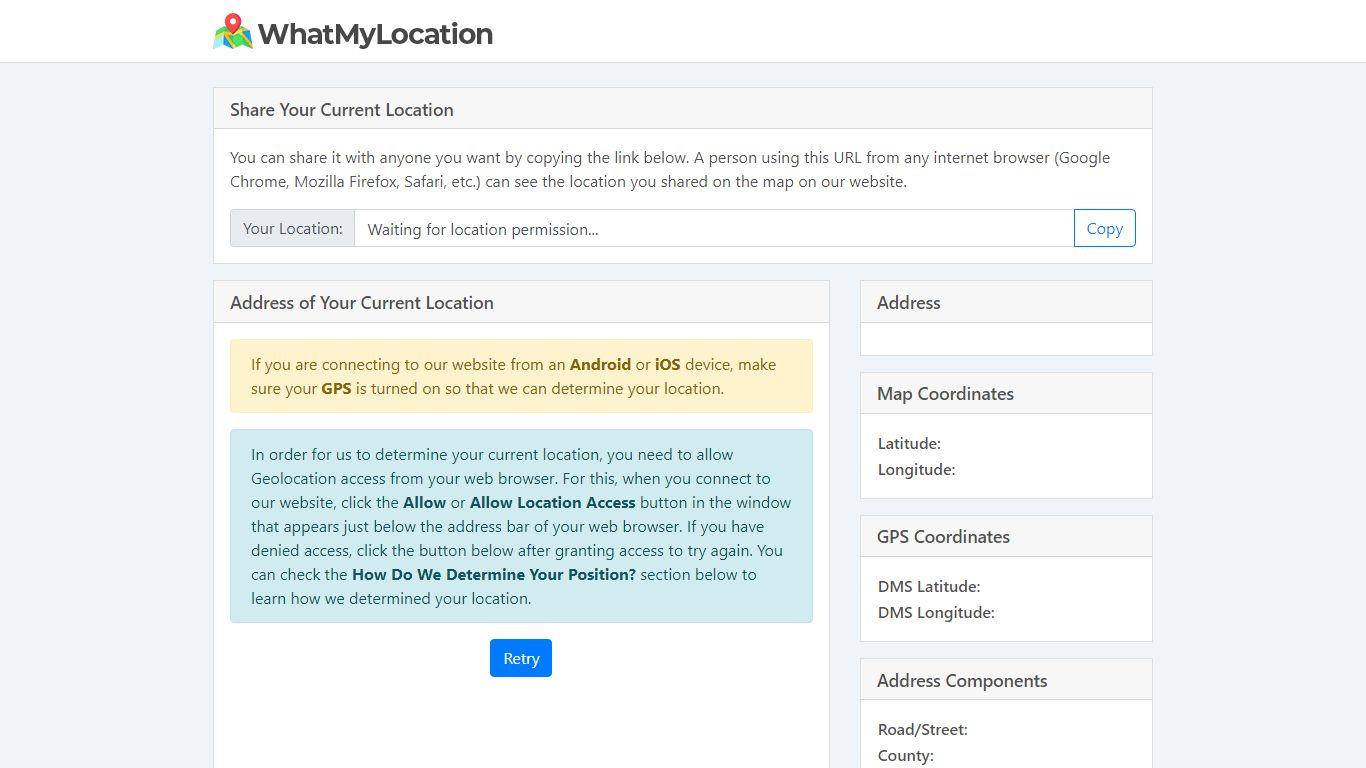Click the yellow GPS warning notice
Image resolution: width=1366 pixels, height=768 pixels.
pos(521,376)
